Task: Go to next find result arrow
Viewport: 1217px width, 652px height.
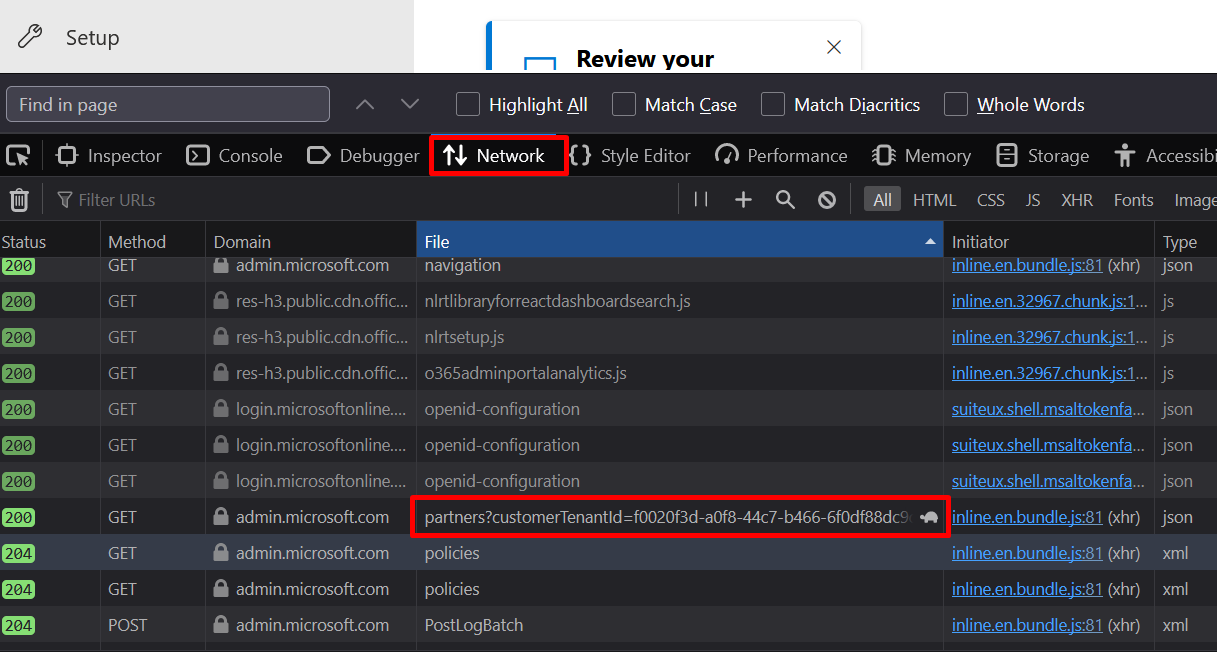Action: (x=410, y=104)
